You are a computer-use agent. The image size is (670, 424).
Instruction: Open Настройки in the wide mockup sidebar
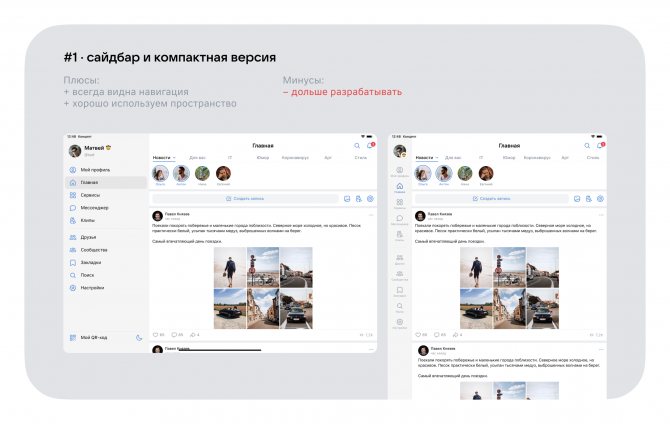106,288
